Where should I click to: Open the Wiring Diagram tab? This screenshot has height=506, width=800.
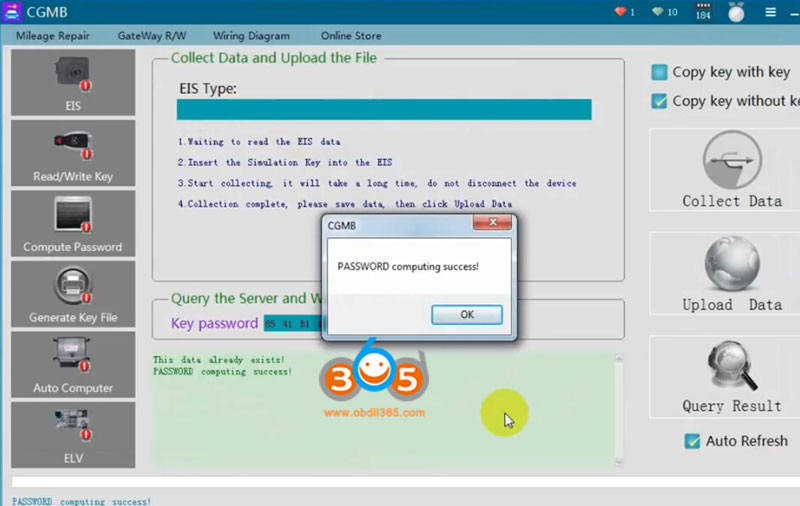(x=251, y=36)
